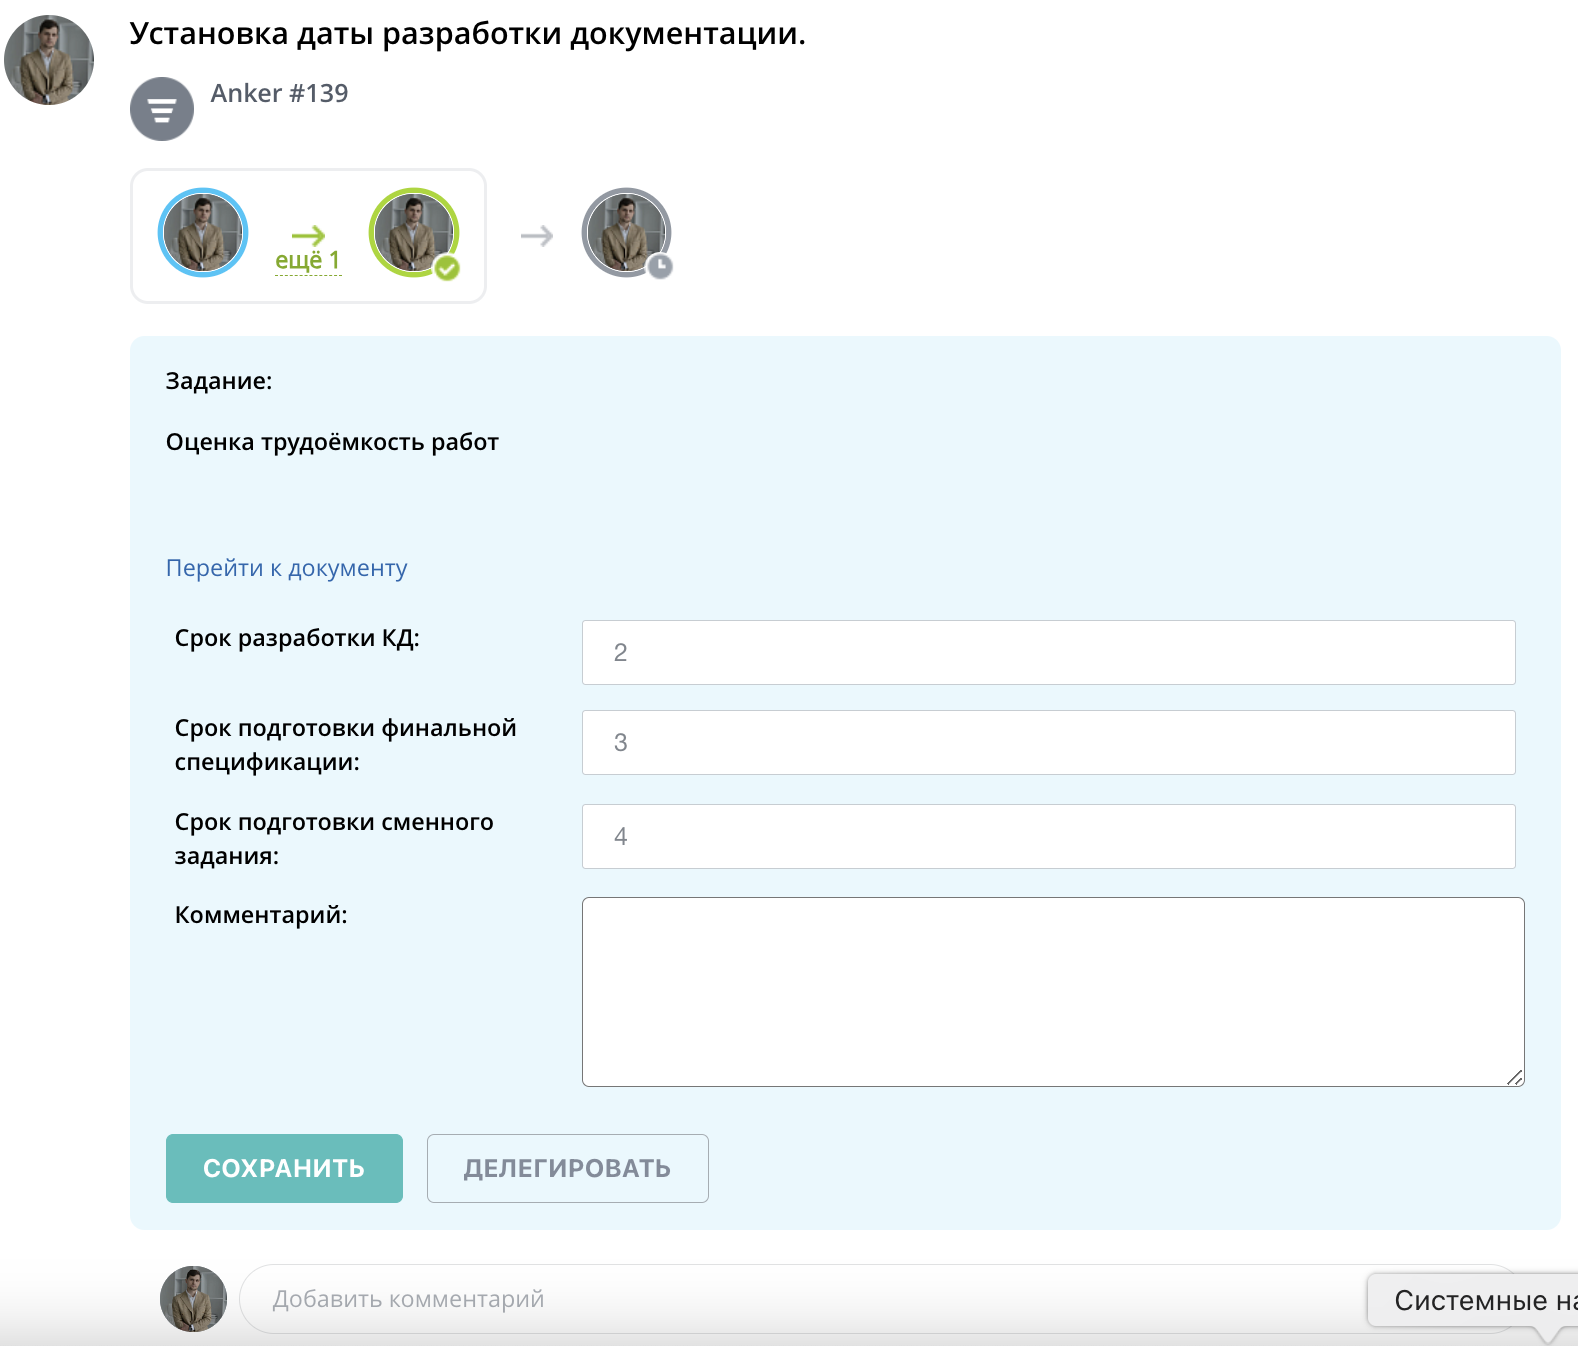Click the clock badge on the pending avatar

[660, 267]
